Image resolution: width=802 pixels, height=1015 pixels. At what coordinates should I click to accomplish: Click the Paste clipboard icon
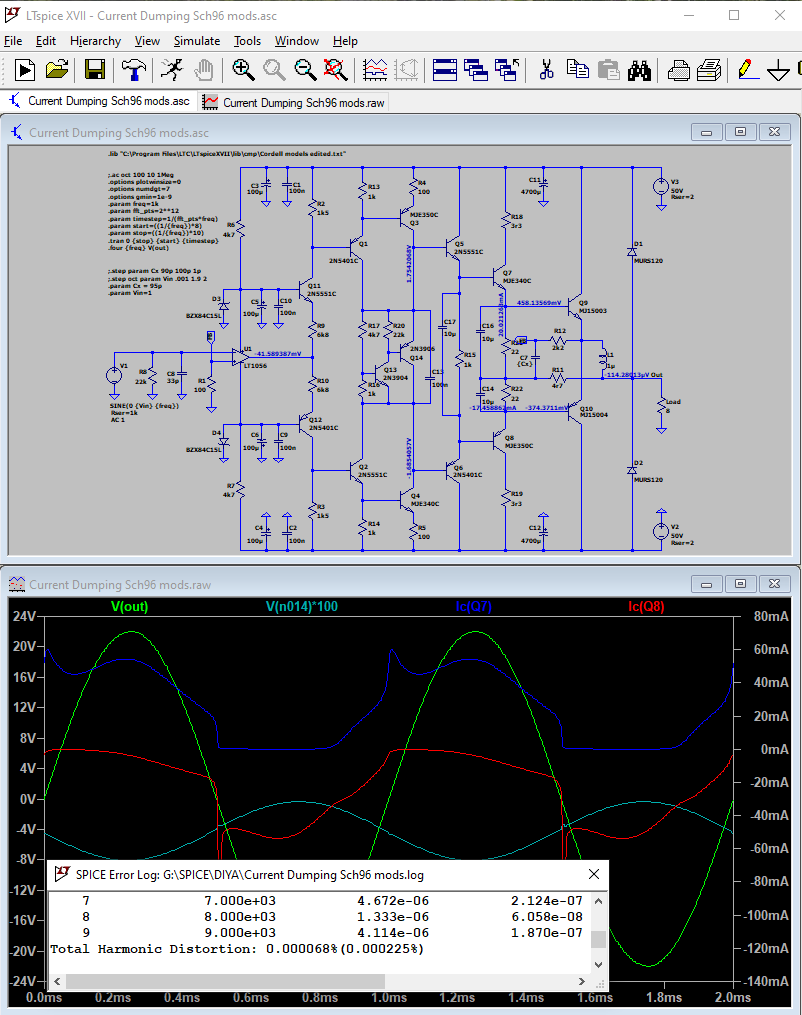608,70
